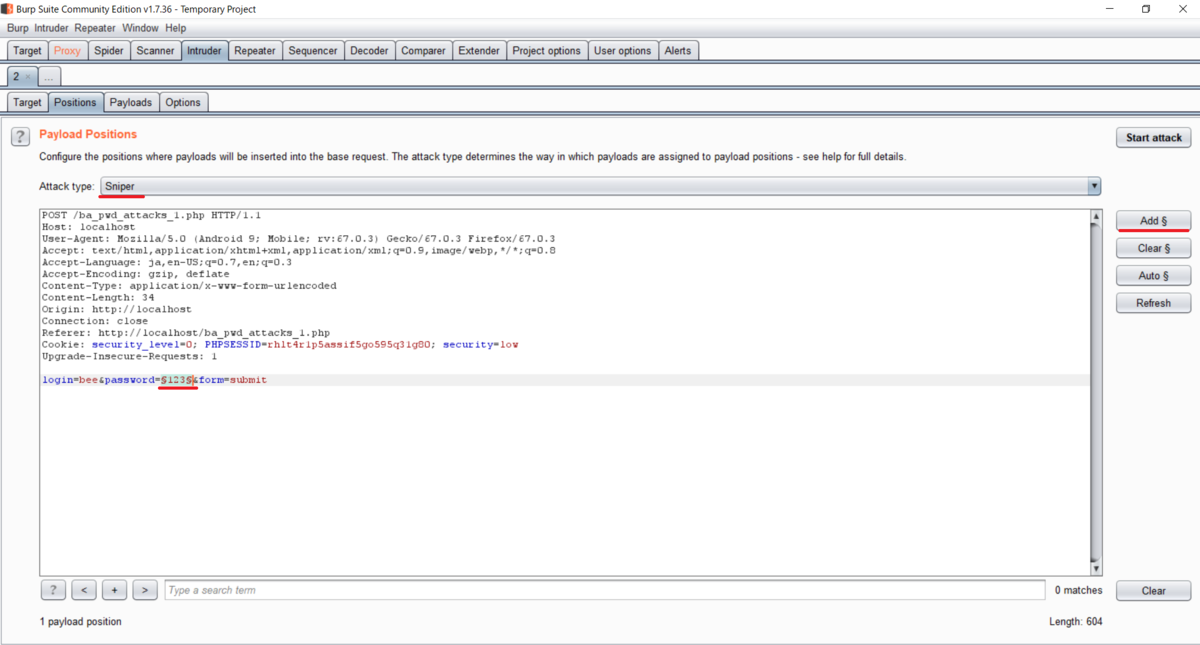Image resolution: width=1200 pixels, height=645 pixels.
Task: Switch to the Sequencer tab
Action: pyautogui.click(x=314, y=50)
